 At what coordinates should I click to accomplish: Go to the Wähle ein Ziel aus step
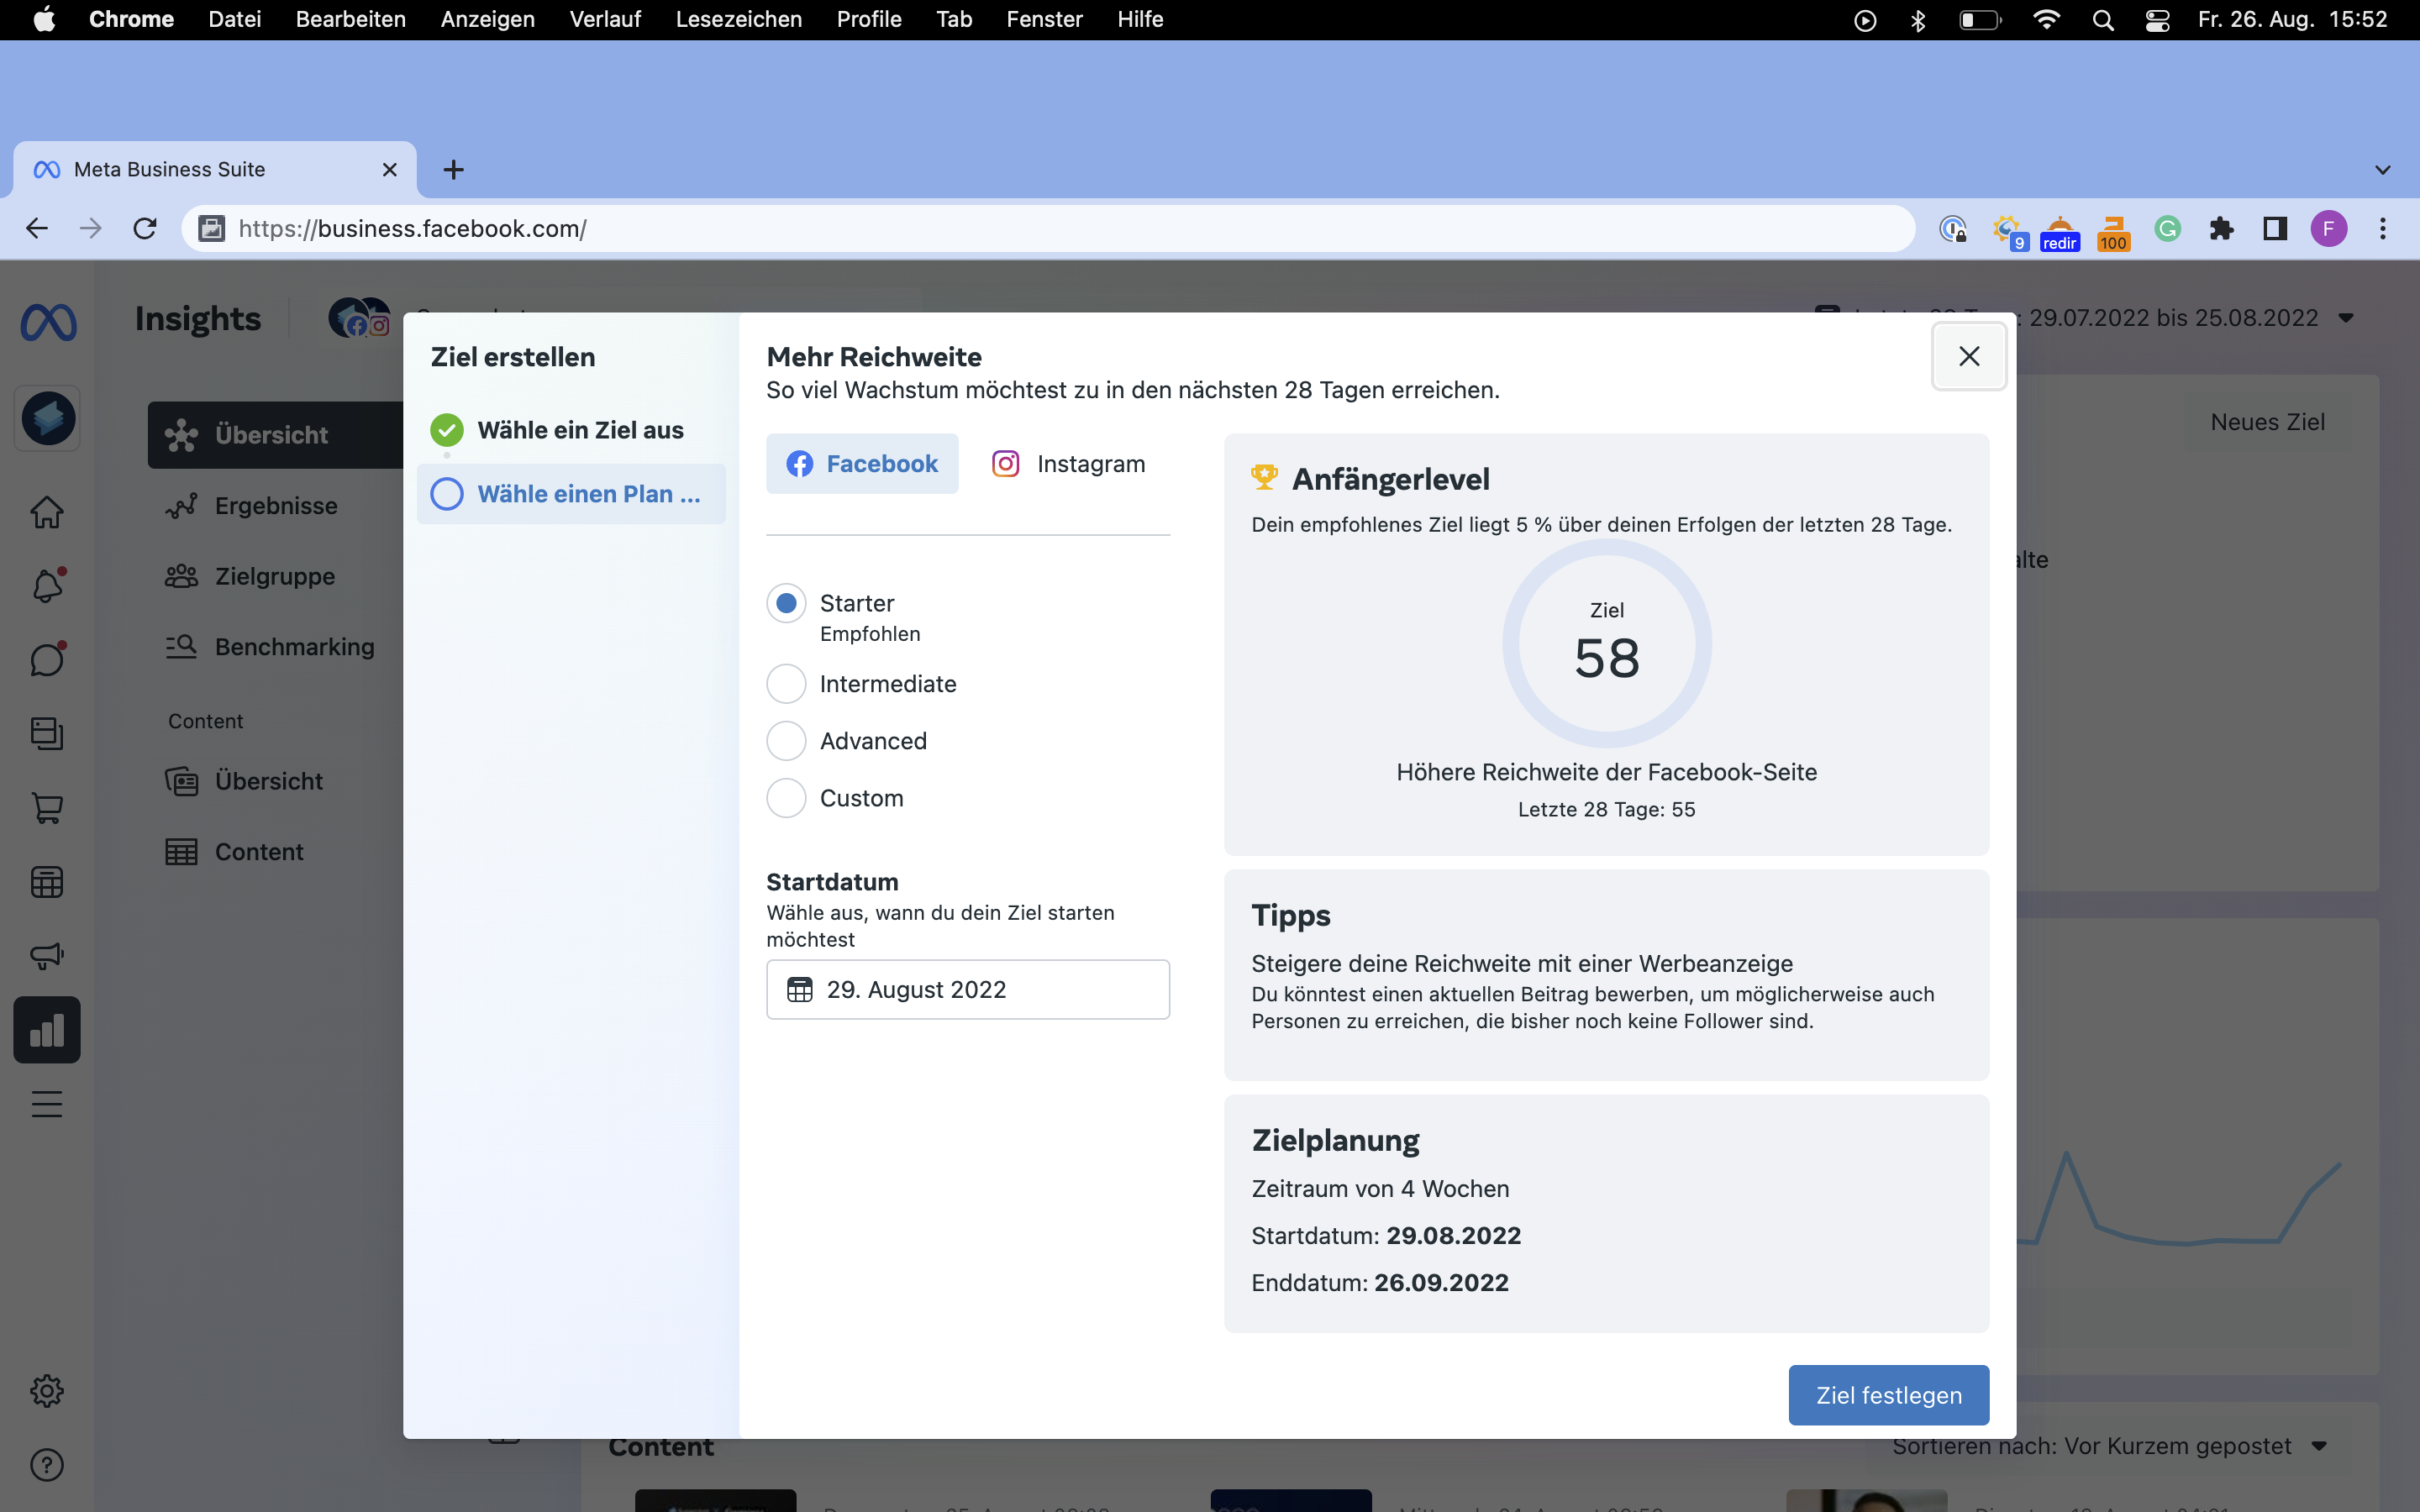coord(580,430)
